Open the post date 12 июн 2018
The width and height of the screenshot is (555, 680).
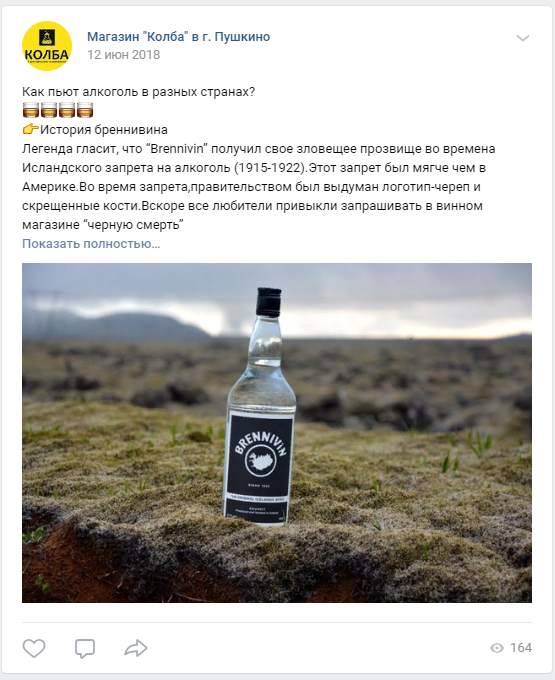(x=124, y=55)
